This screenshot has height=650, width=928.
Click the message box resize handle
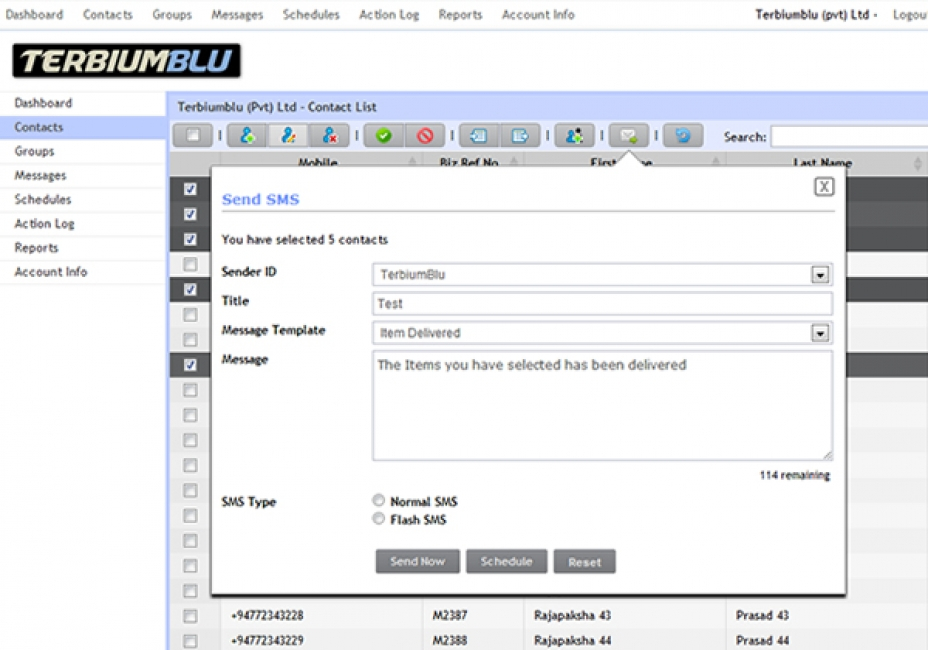tap(827, 455)
